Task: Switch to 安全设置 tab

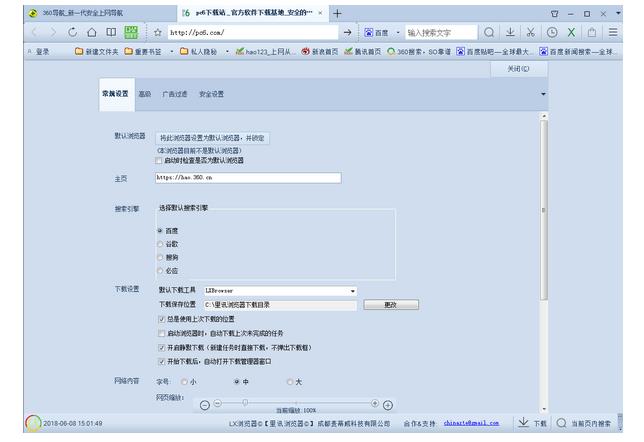Action: 211,94
